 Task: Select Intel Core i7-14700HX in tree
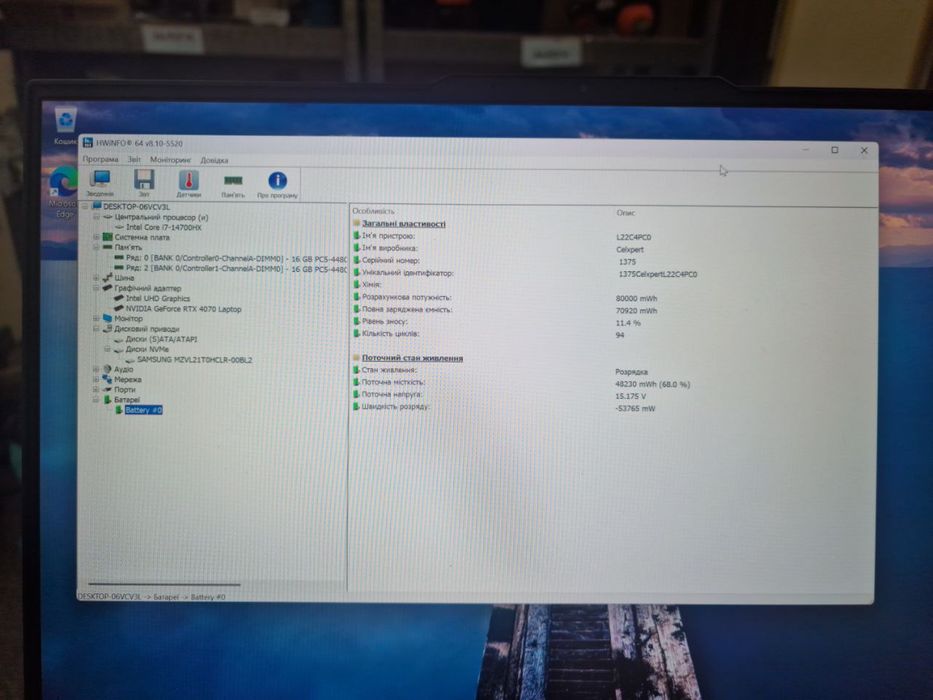coord(164,227)
